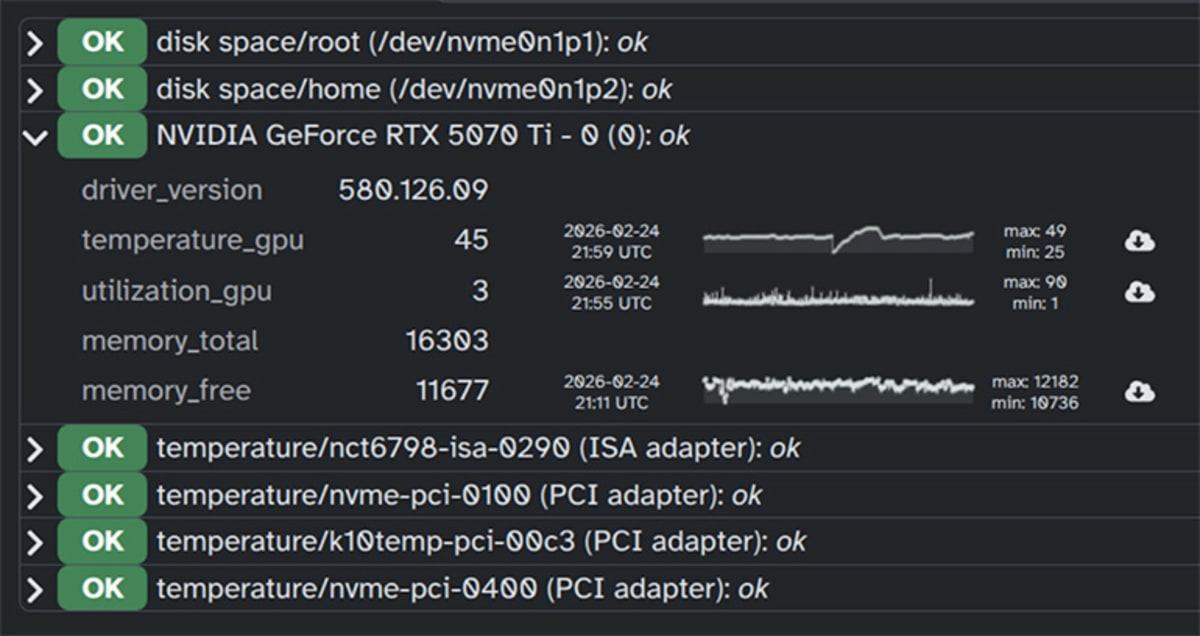Click OK badge on NVIDIA GeForce RTX 5070 Ti
This screenshot has height=636, width=1200.
(x=101, y=135)
